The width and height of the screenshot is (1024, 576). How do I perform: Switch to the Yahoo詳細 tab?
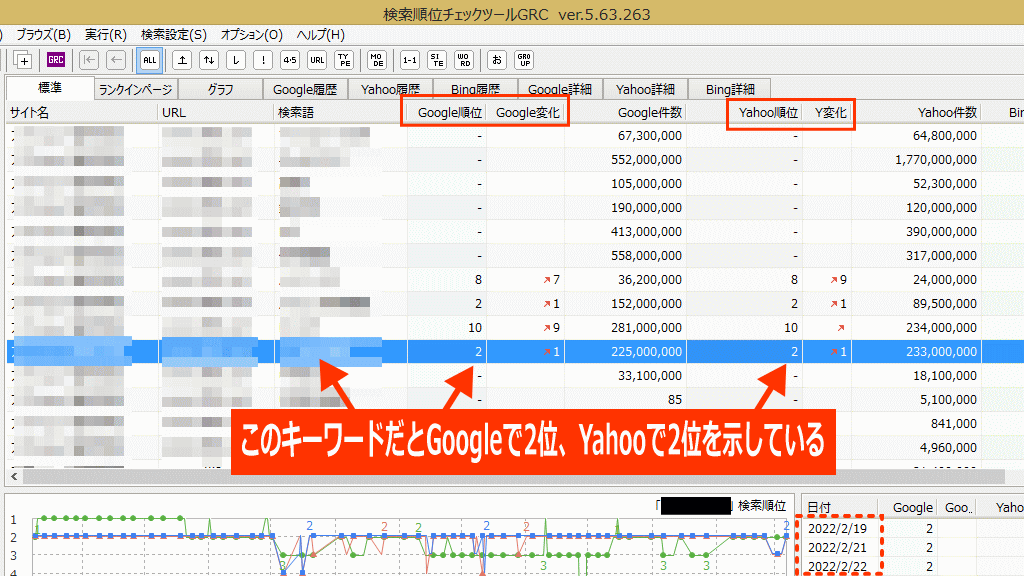[645, 89]
